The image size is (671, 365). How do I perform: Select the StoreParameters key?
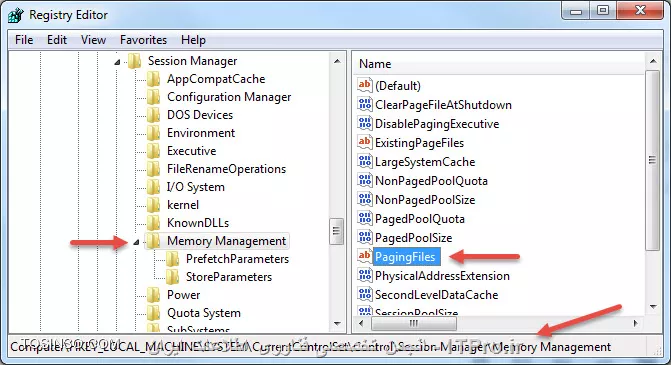point(229,277)
